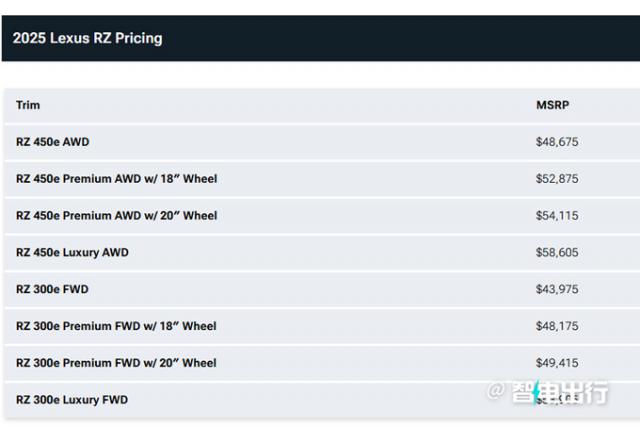
Task: Click the partially hidden RZ 300e Luxury FWD price
Action: point(557,401)
